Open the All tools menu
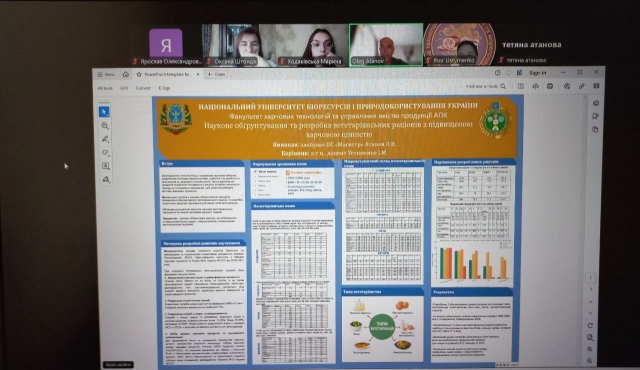The height and width of the screenshot is (370, 640). pyautogui.click(x=105, y=88)
